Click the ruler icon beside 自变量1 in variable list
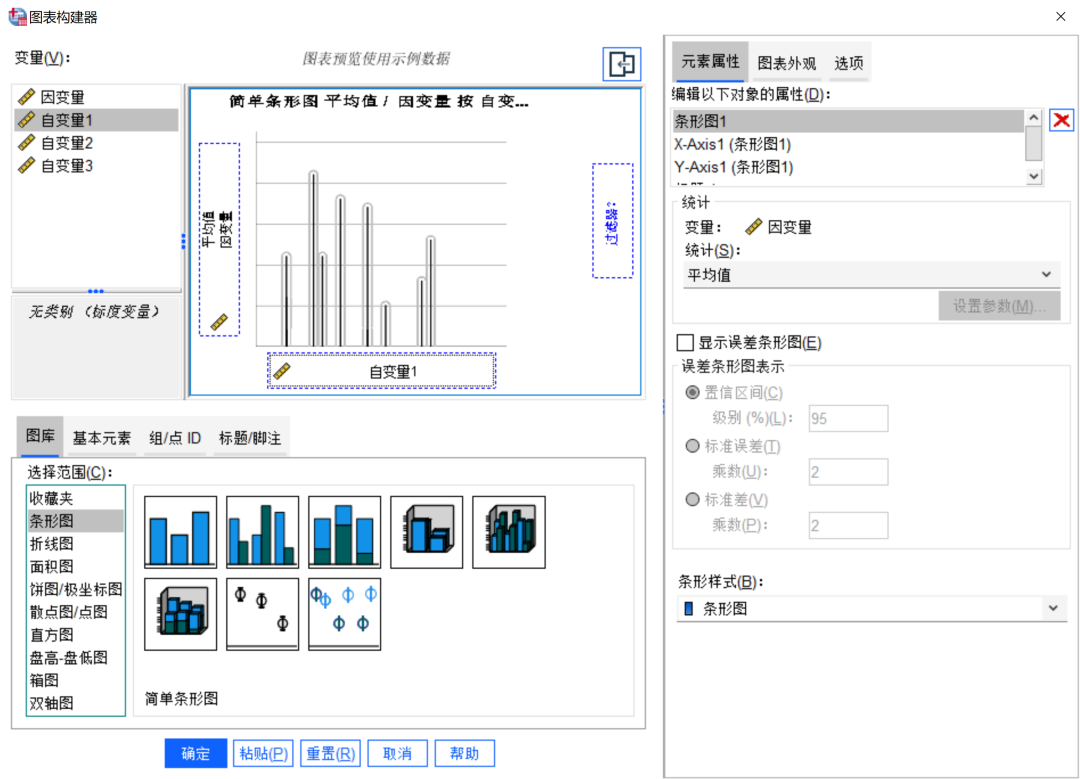 point(26,120)
